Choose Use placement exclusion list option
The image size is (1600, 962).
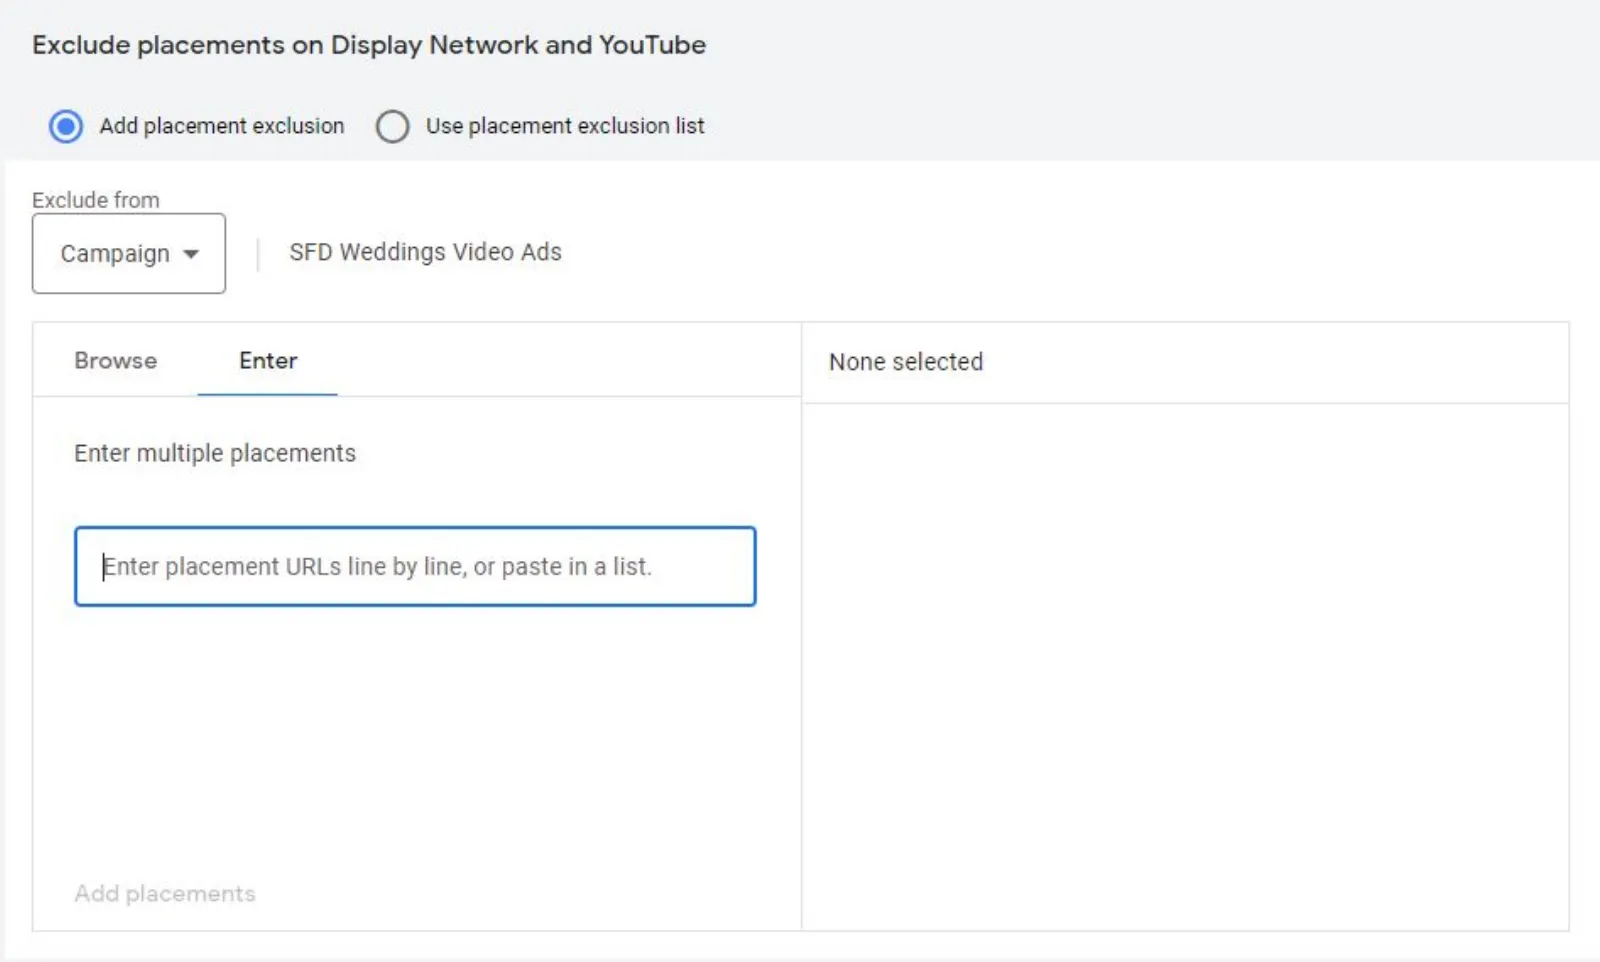(x=392, y=126)
